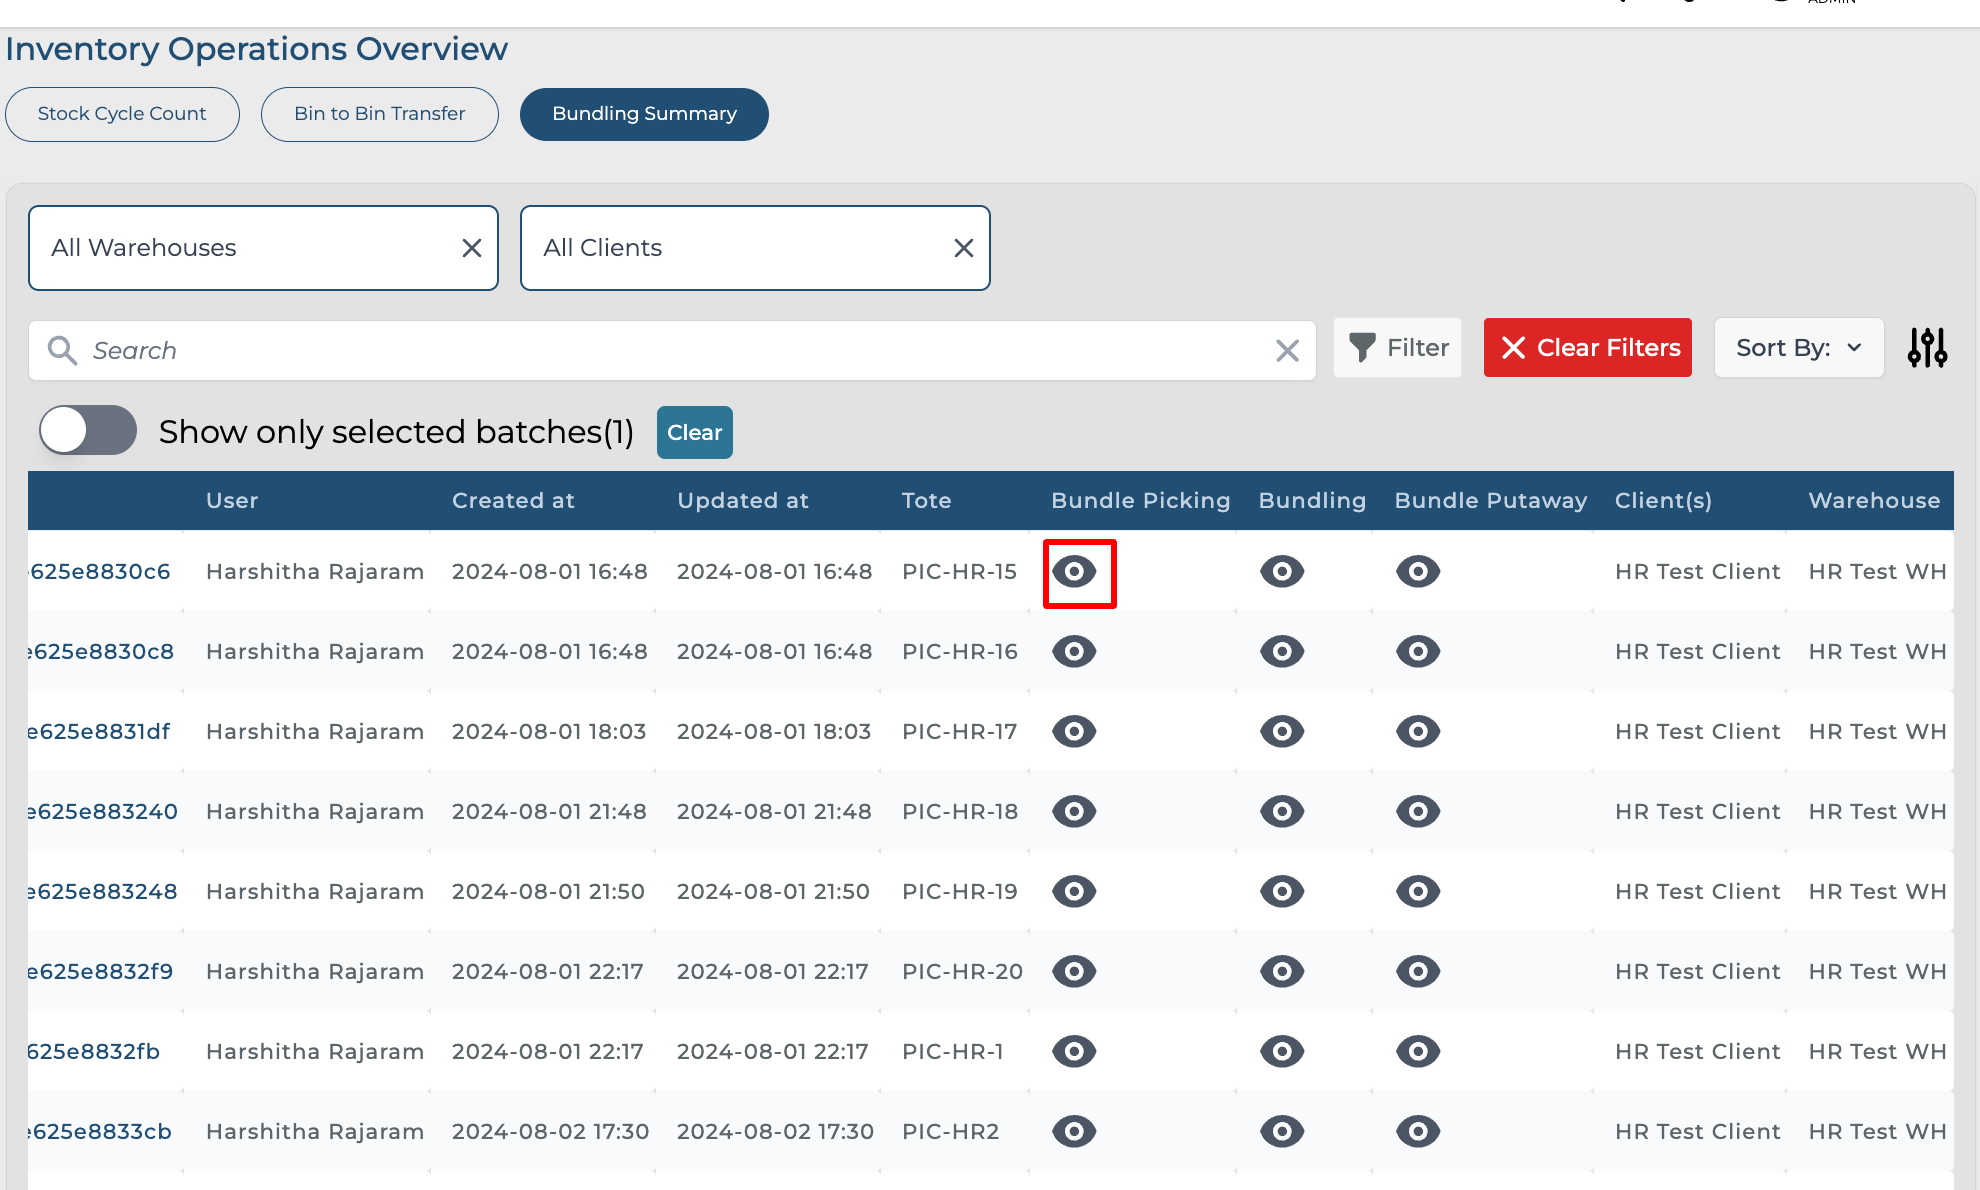Clear the search box with X icon
Image resolution: width=1980 pixels, height=1190 pixels.
(x=1287, y=350)
